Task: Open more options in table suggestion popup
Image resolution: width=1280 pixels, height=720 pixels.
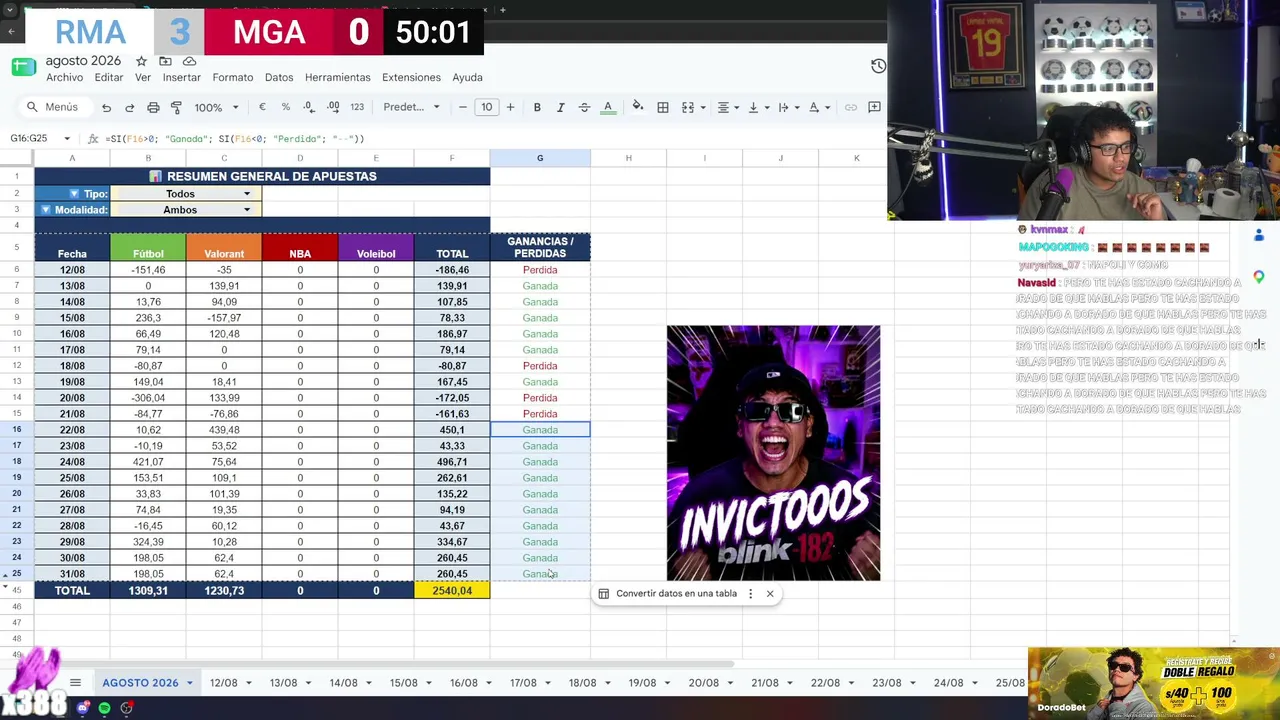Action: coord(750,594)
